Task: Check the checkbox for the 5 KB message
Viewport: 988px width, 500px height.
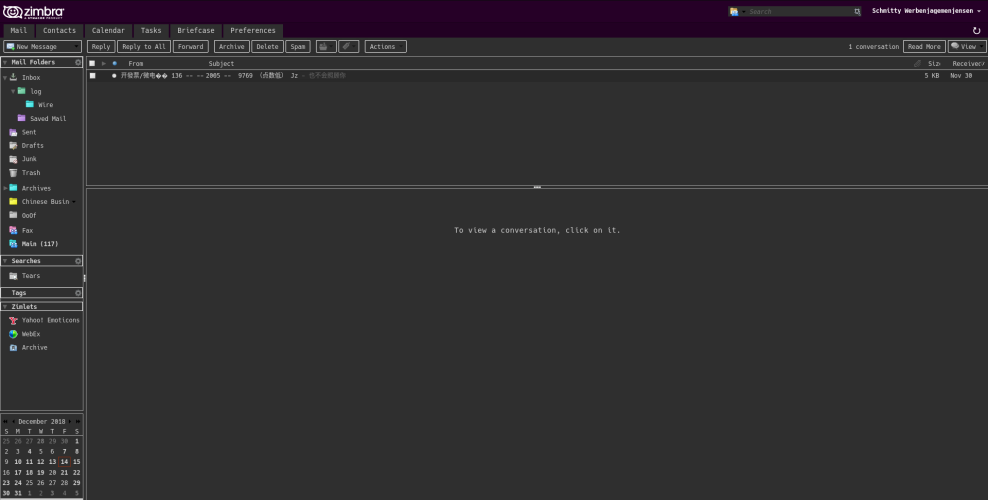Action: click(92, 76)
